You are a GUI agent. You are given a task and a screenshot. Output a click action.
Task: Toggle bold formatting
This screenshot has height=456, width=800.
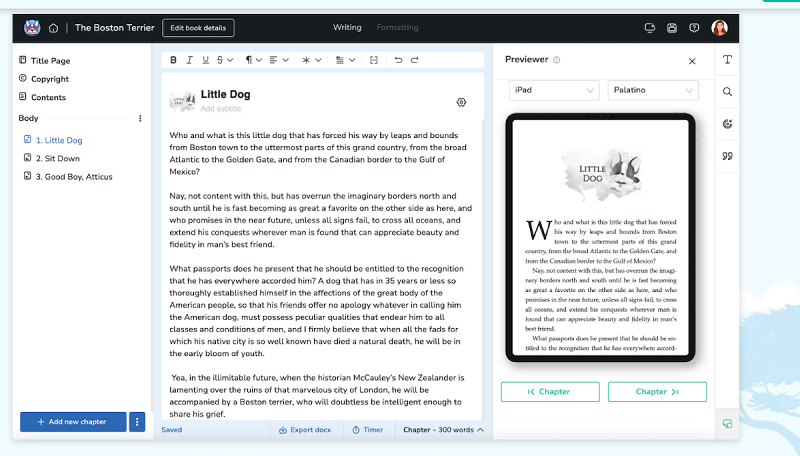[x=173, y=60]
